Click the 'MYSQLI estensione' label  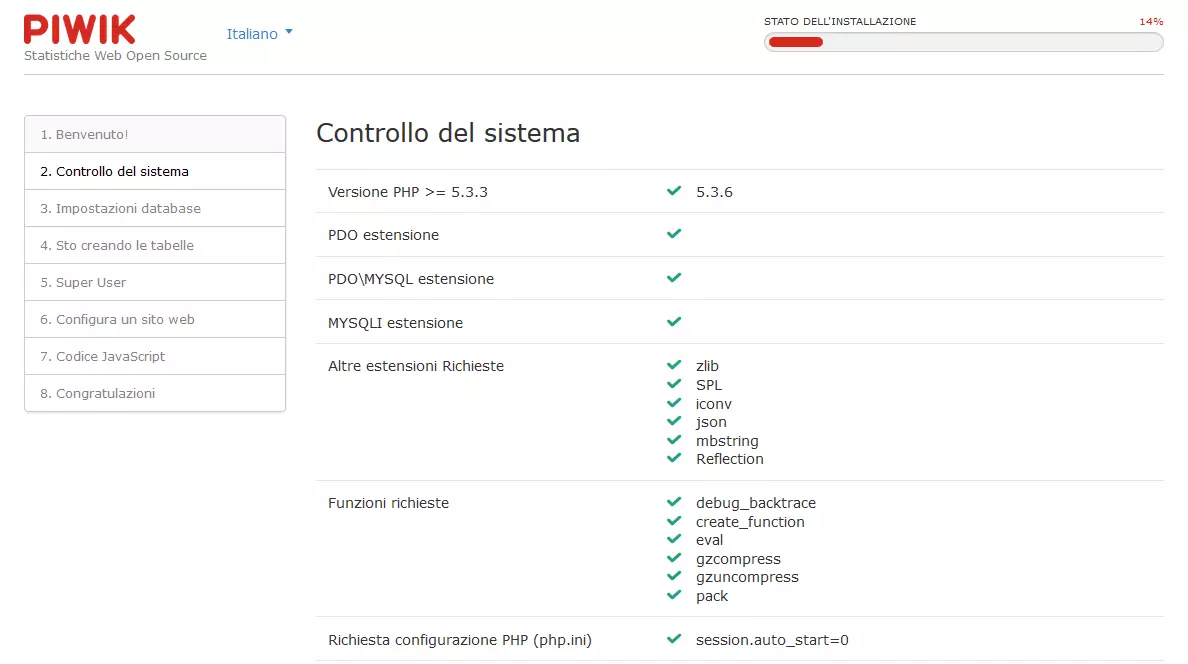point(395,323)
